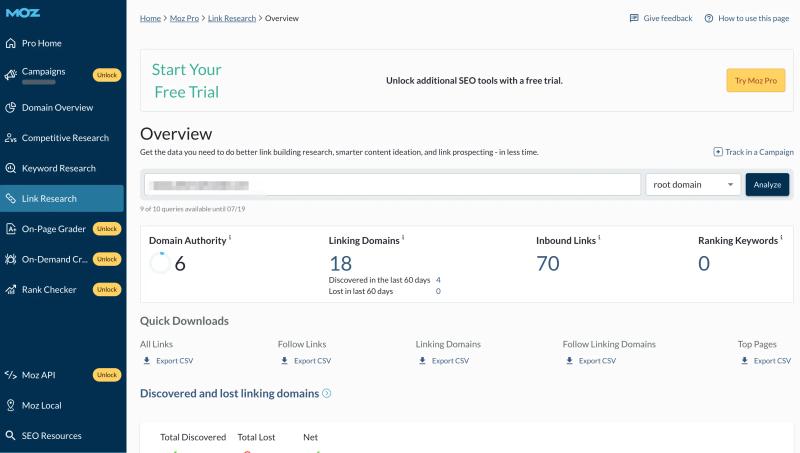Click the Unlock badge next to Campaigns
The width and height of the screenshot is (800, 453).
(107, 75)
